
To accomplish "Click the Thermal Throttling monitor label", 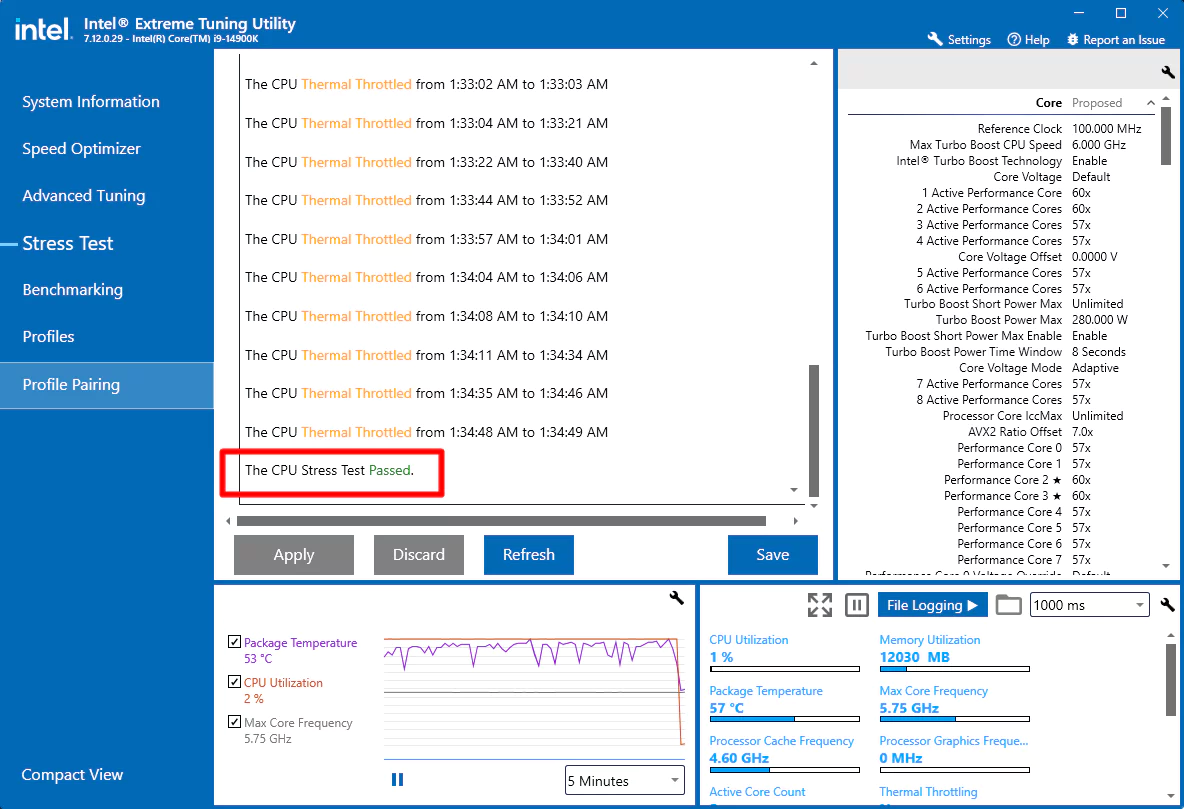I will [928, 792].
